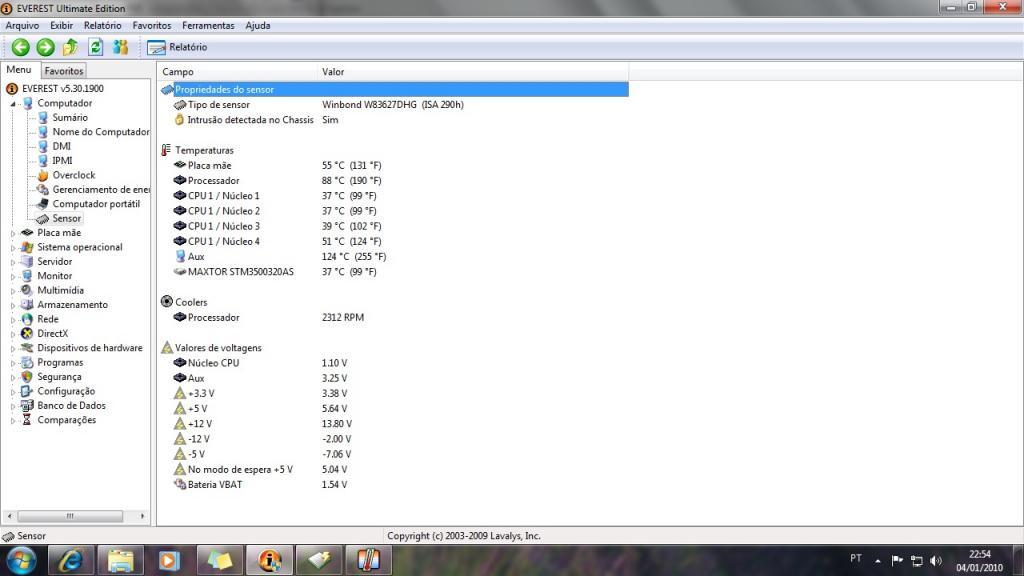Click the Overclock flame icon

pos(43,175)
